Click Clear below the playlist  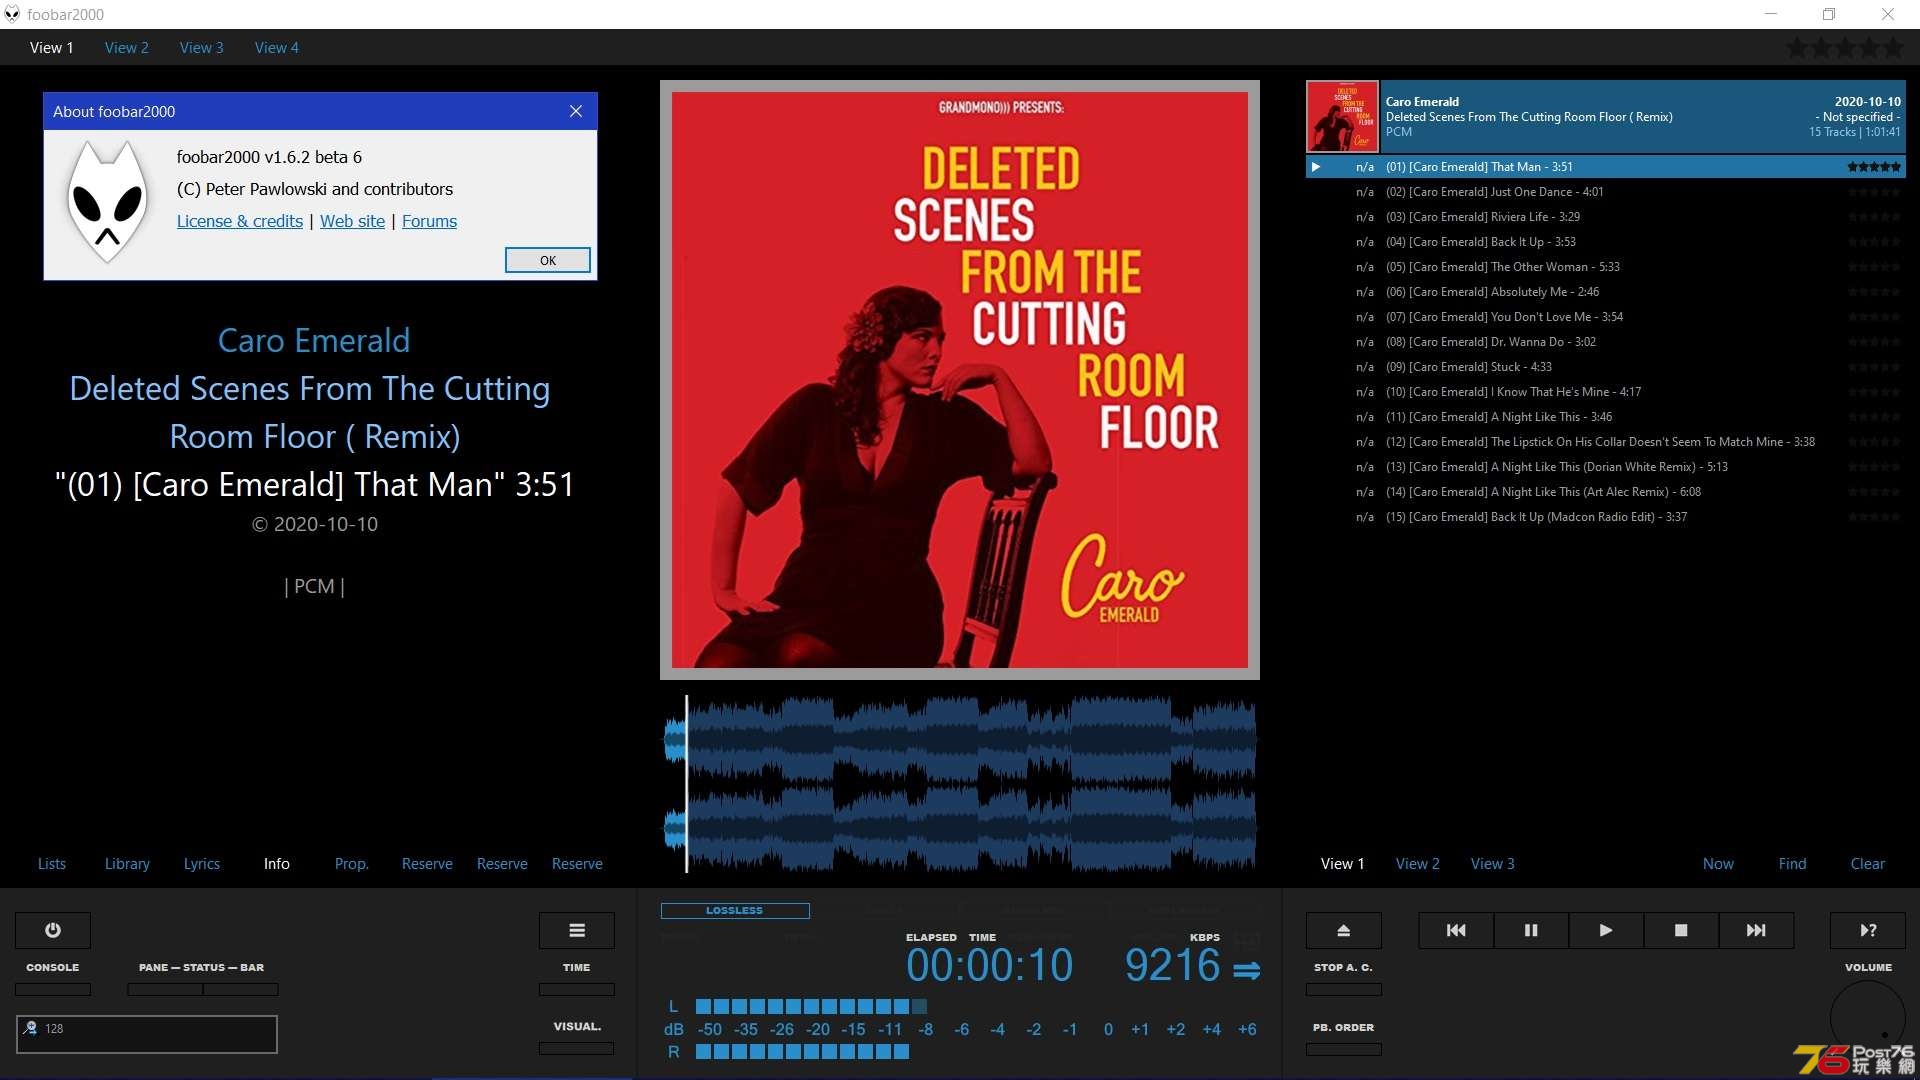1868,863
